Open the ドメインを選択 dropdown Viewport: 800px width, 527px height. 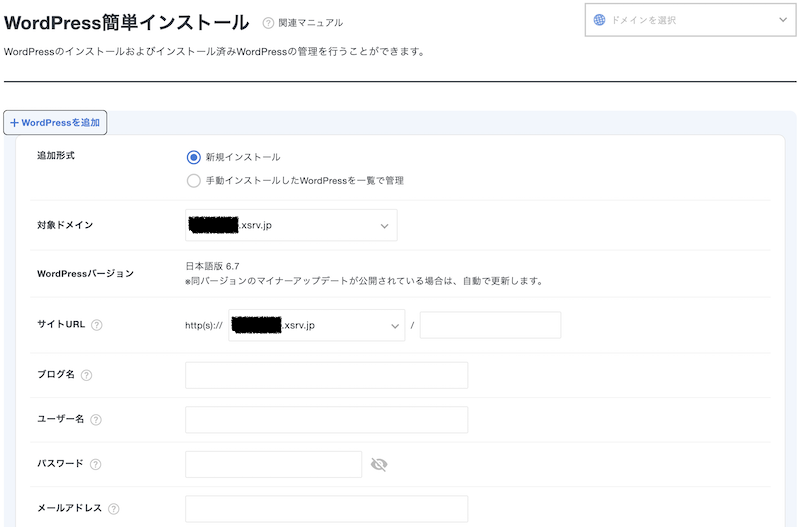click(x=690, y=20)
